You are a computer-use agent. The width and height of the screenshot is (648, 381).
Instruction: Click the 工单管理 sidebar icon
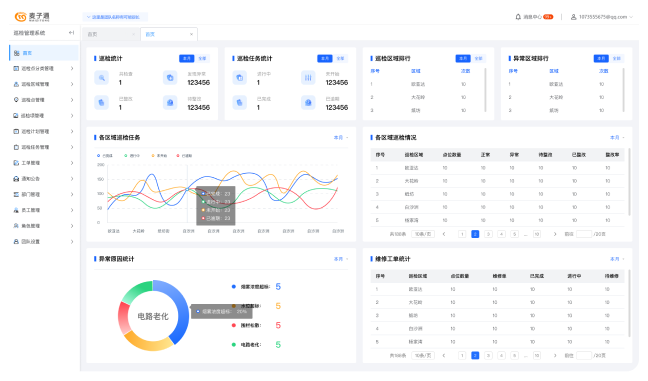click(x=16, y=163)
